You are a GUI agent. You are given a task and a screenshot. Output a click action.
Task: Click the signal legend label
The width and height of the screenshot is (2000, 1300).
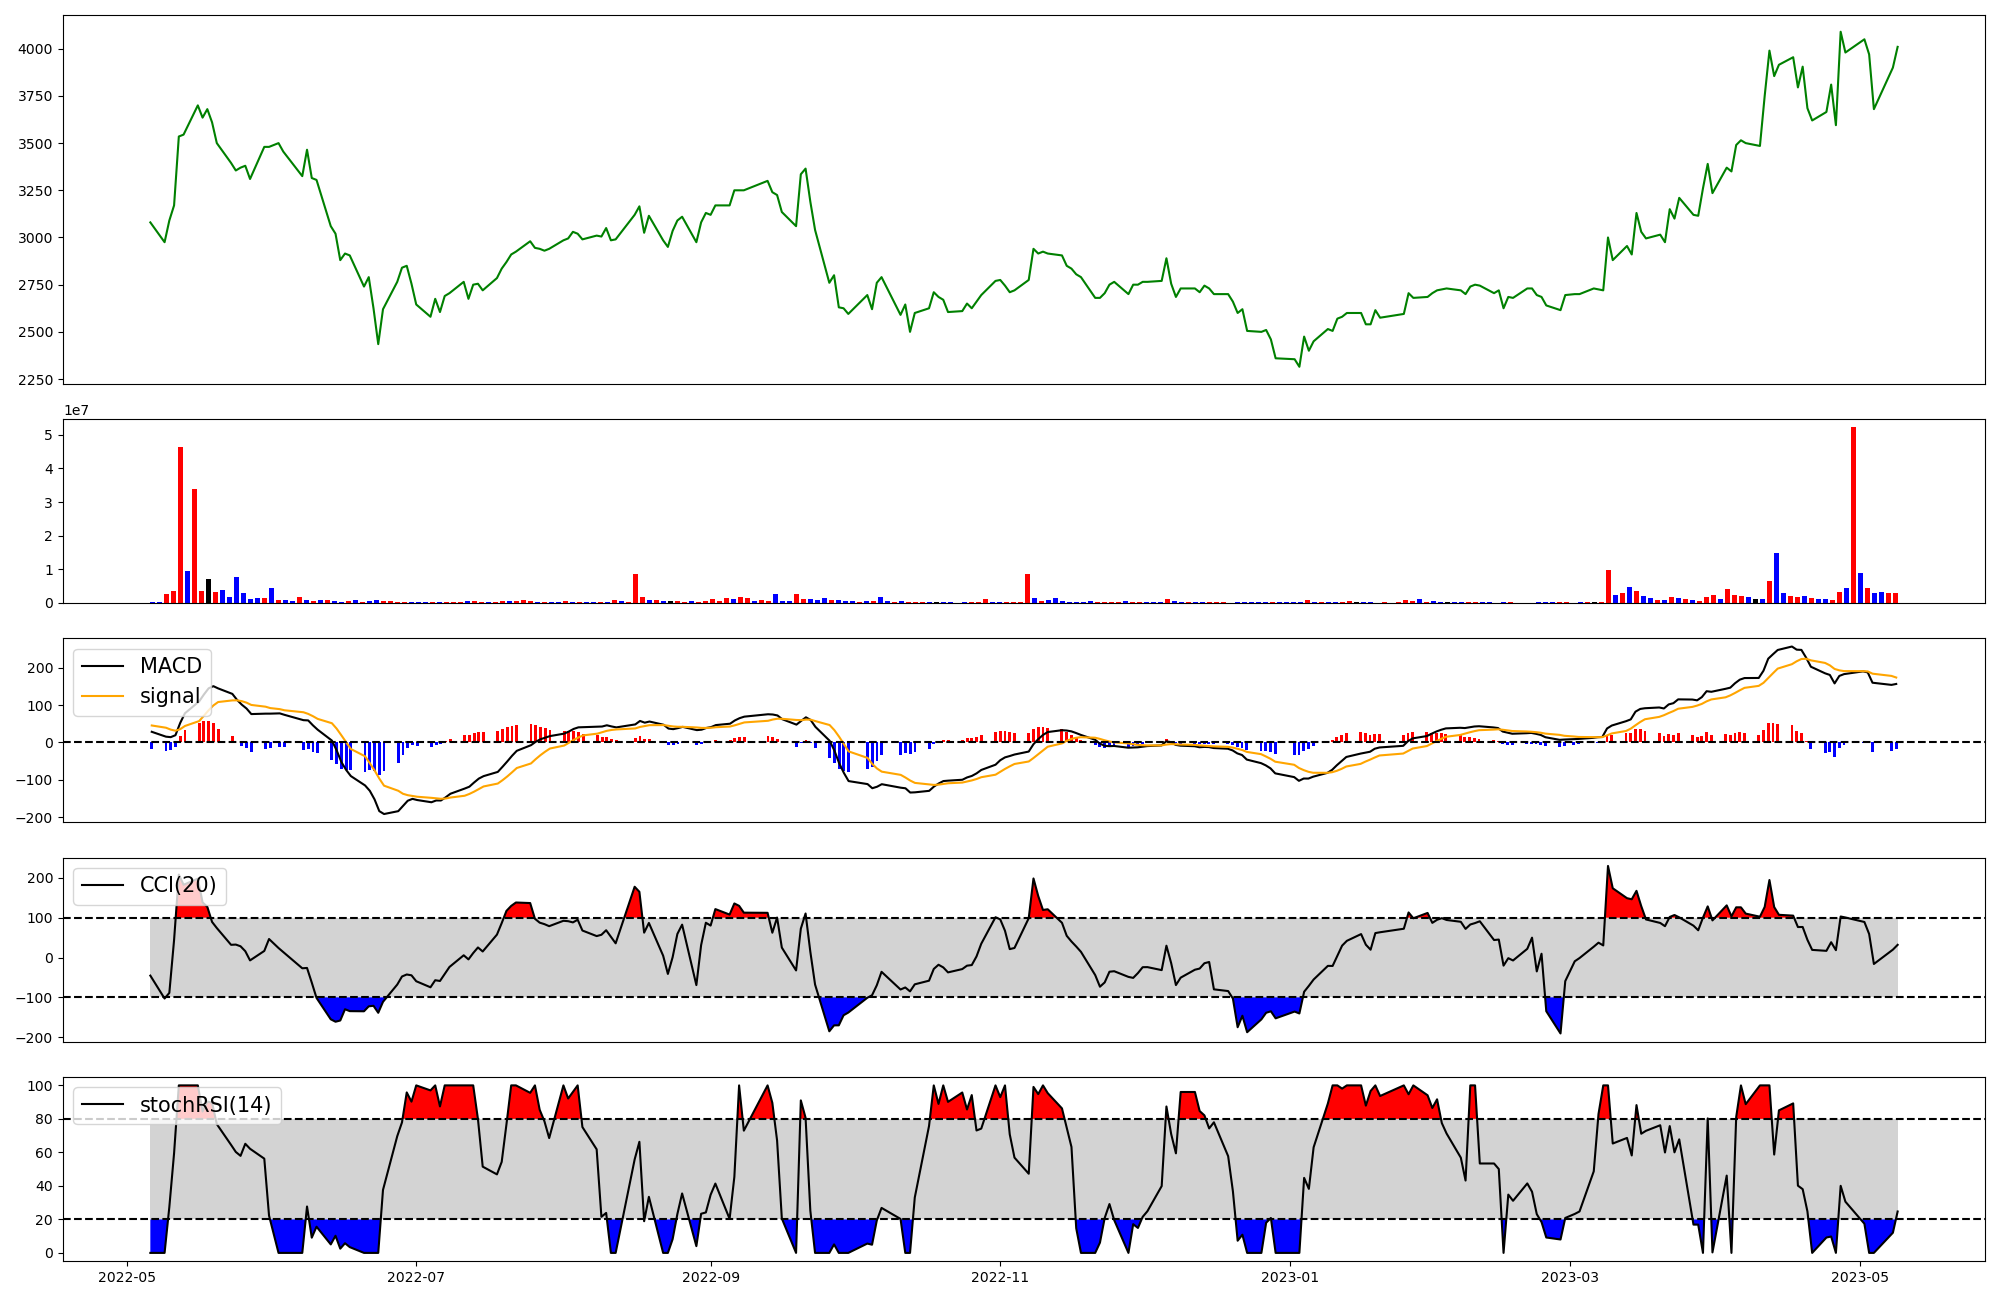click(x=169, y=696)
